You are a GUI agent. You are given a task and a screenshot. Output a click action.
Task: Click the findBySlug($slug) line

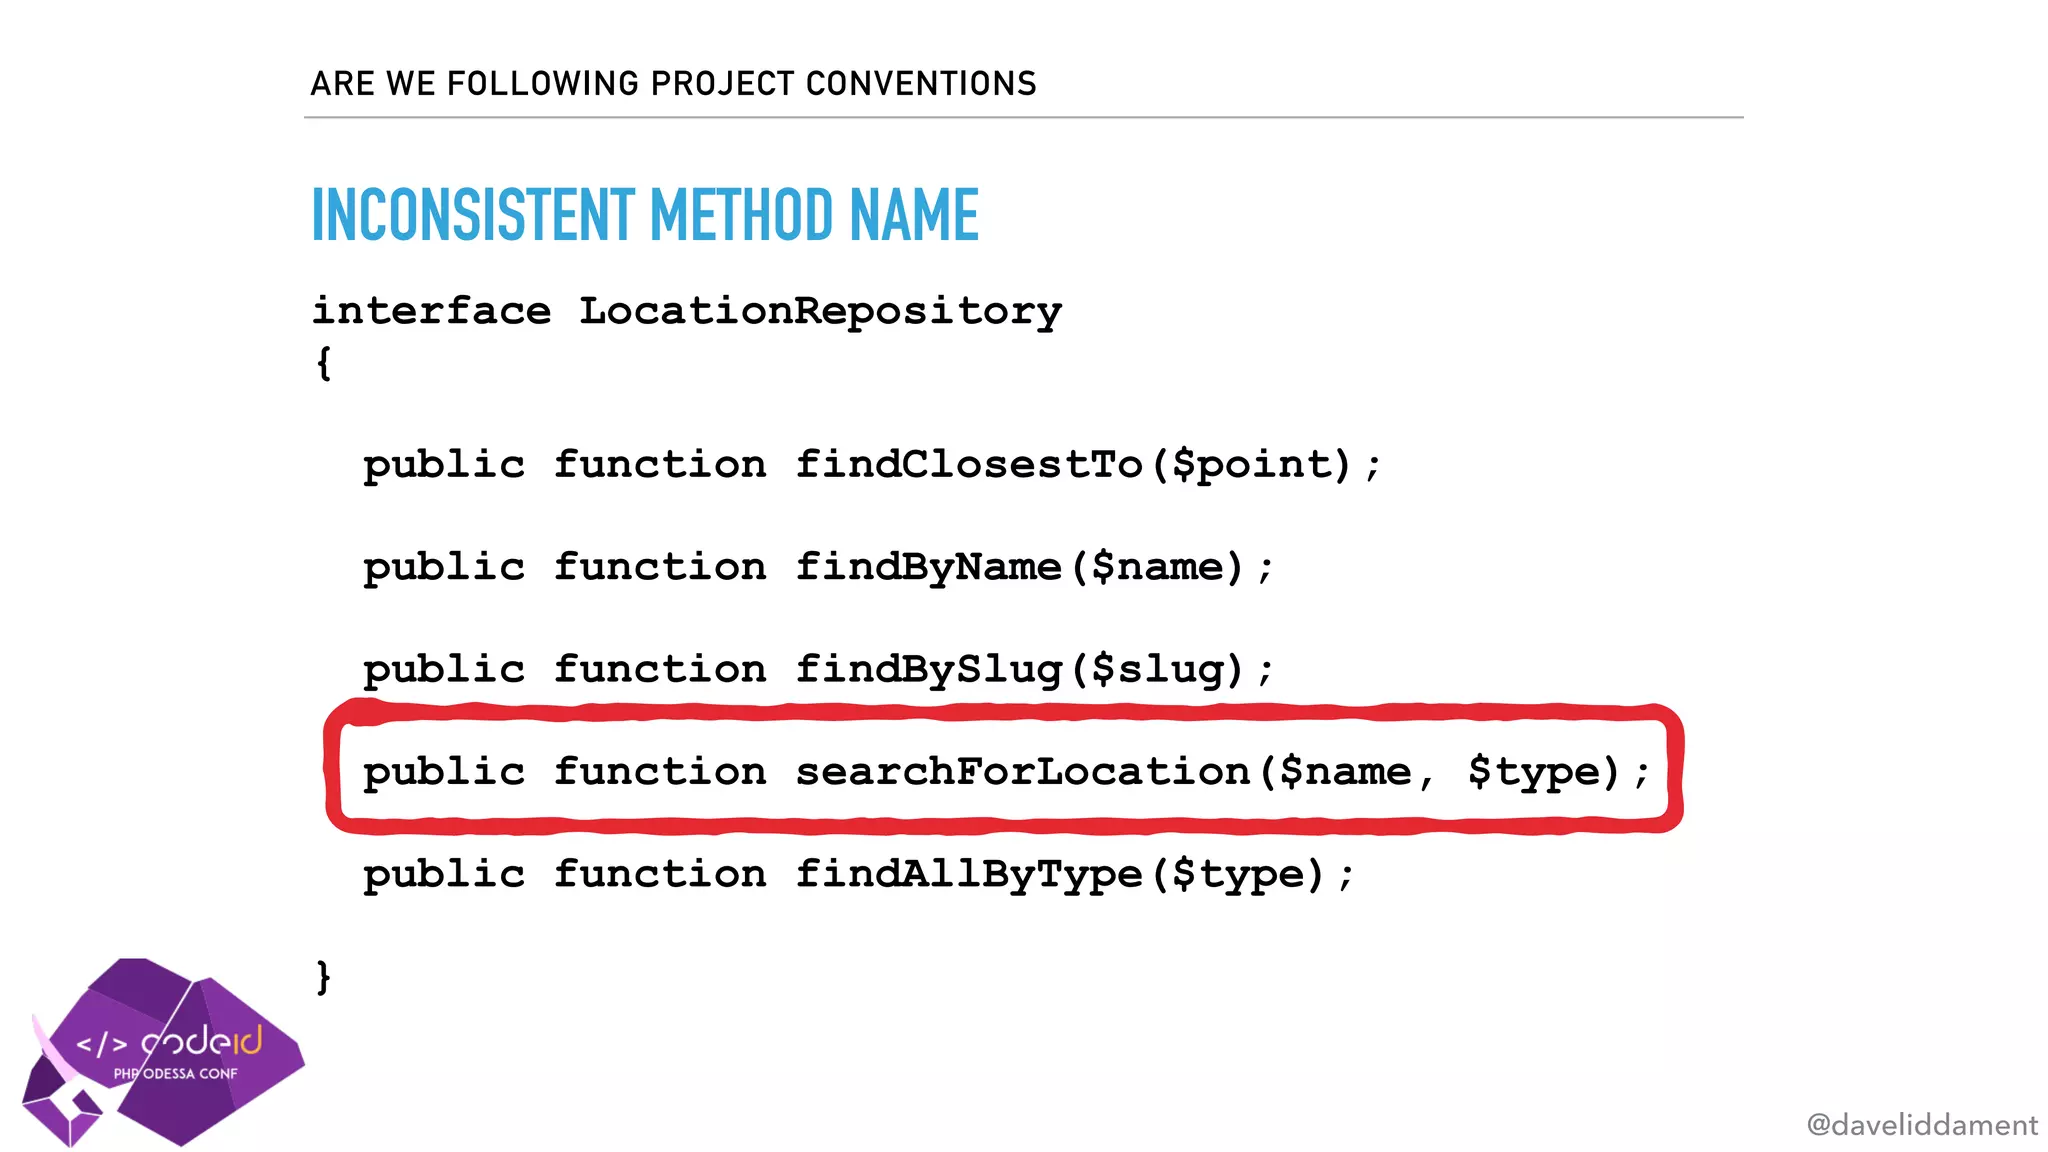pos(818,671)
